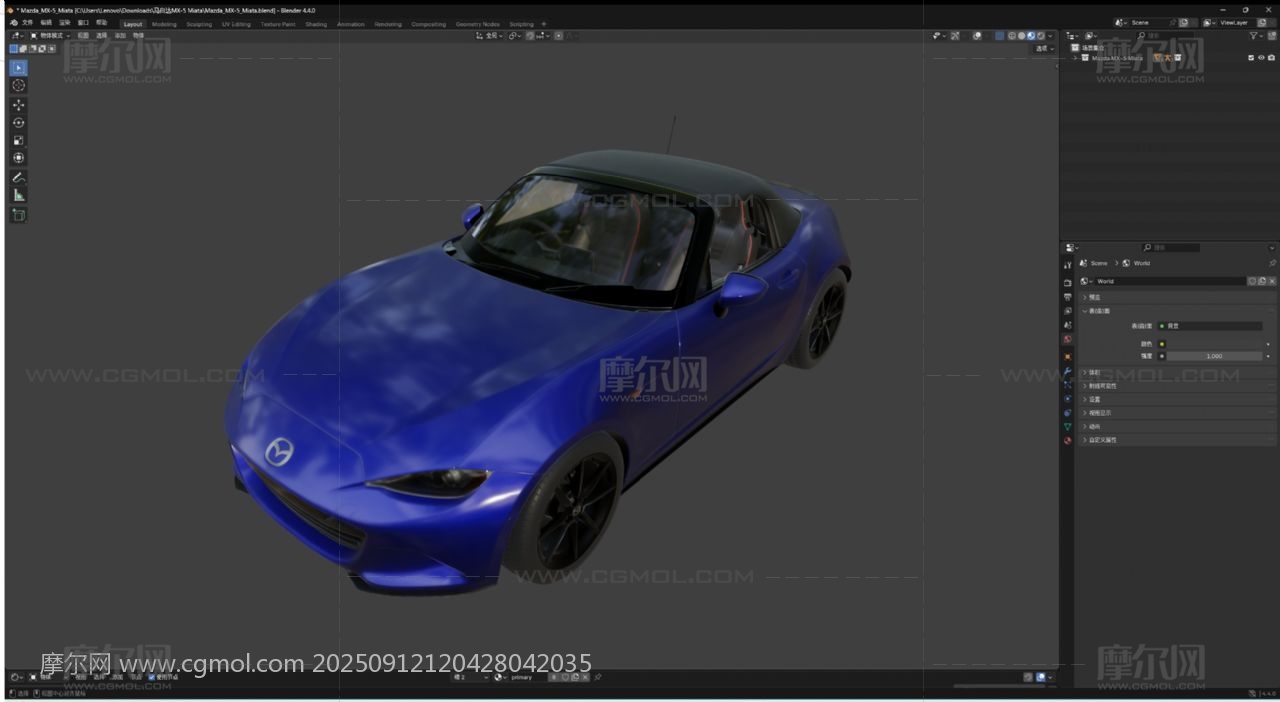Image resolution: width=1280 pixels, height=702 pixels.
Task: Open the pivot point dropdown
Action: click(515, 36)
